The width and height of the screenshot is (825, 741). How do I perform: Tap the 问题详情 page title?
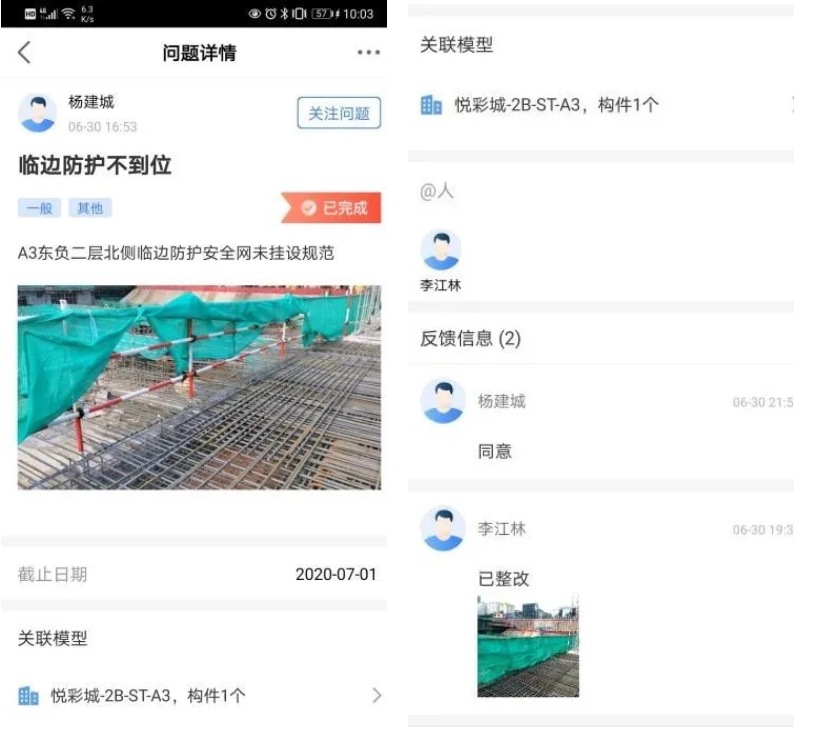[199, 53]
